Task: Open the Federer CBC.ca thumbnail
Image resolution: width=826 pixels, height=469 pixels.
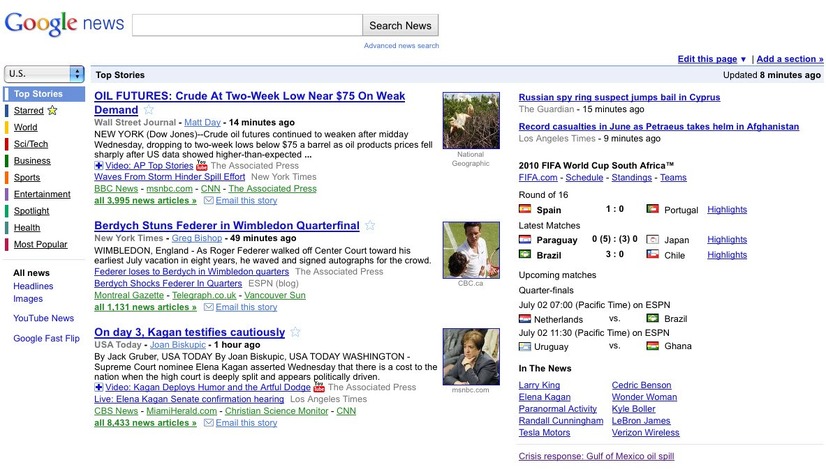Action: 471,250
